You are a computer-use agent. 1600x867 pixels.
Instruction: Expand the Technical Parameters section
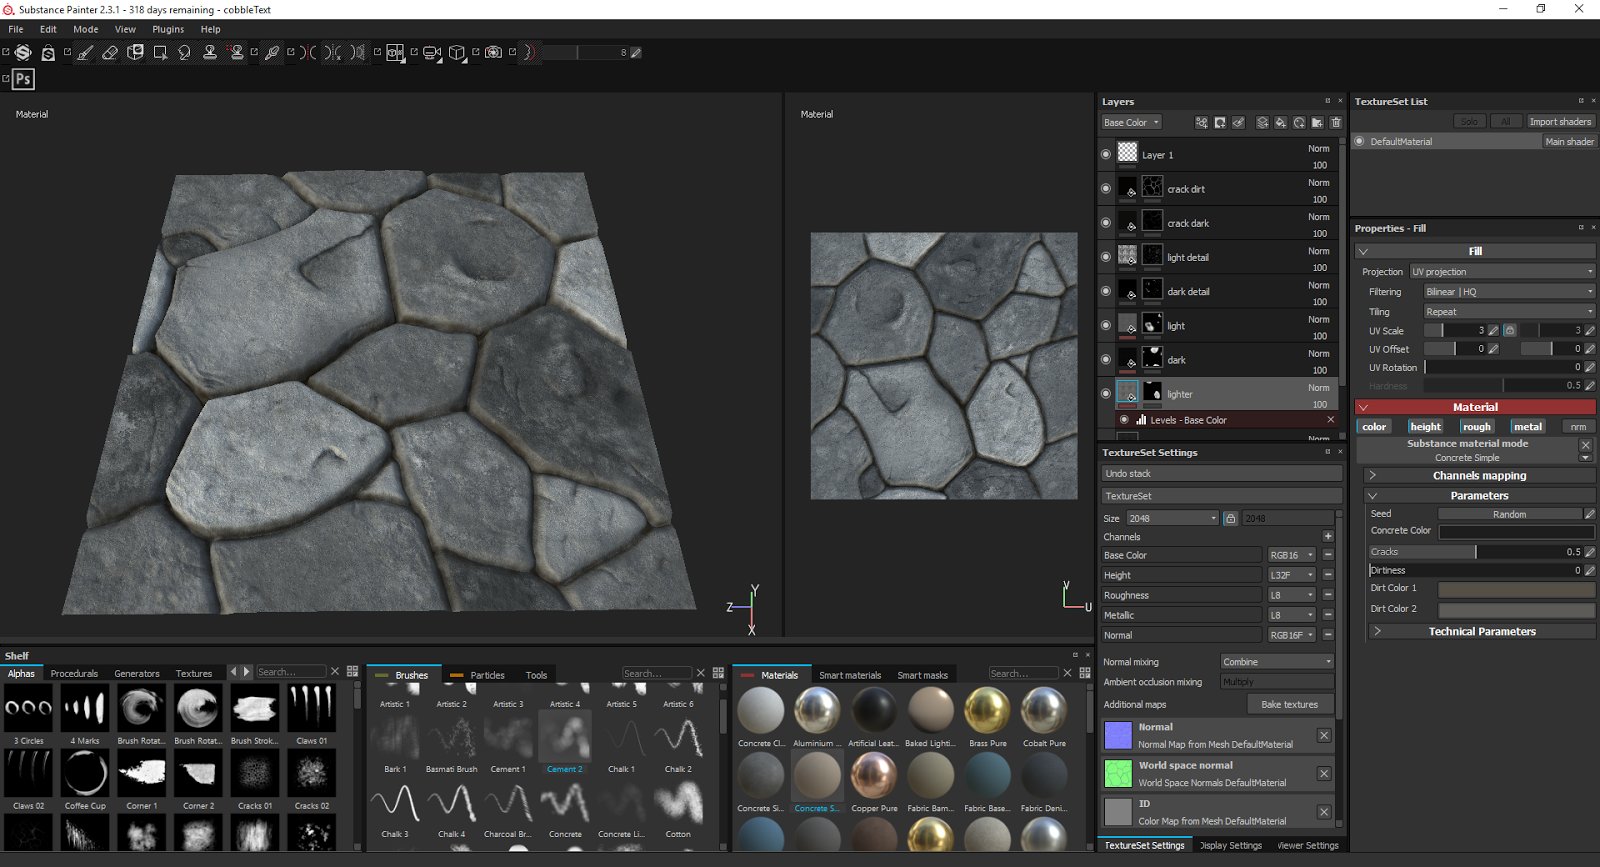pos(1481,632)
